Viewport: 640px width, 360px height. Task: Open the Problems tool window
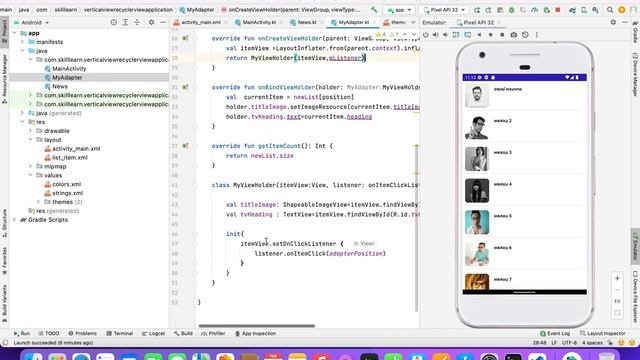pyautogui.click(x=82, y=333)
